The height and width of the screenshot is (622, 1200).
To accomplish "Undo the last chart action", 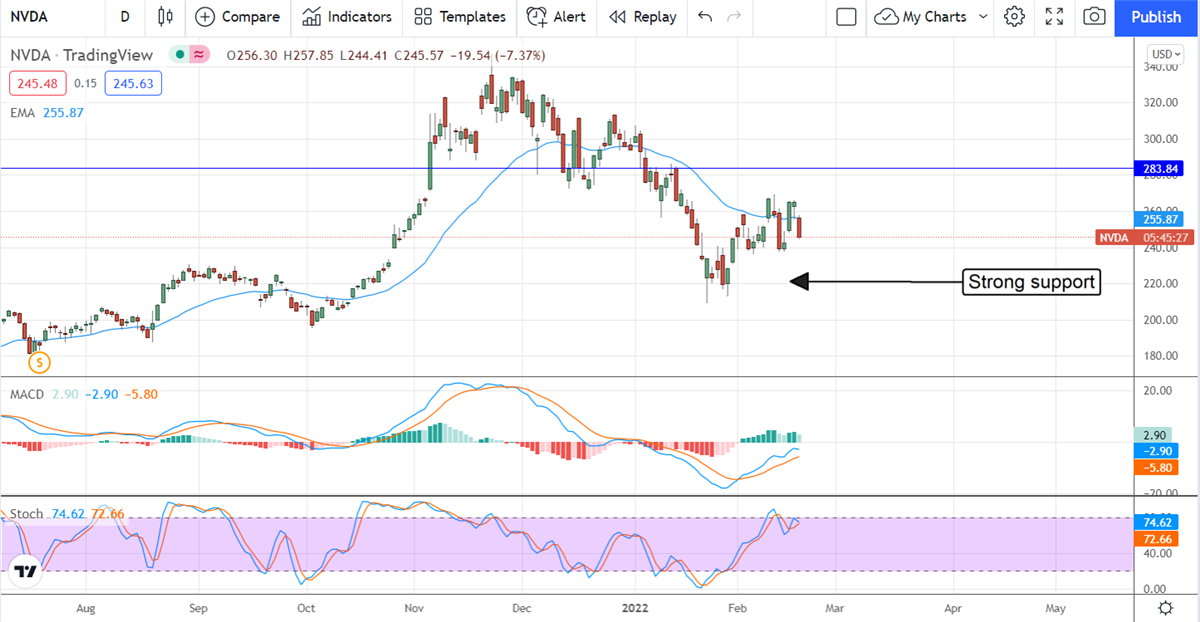I will pos(705,17).
